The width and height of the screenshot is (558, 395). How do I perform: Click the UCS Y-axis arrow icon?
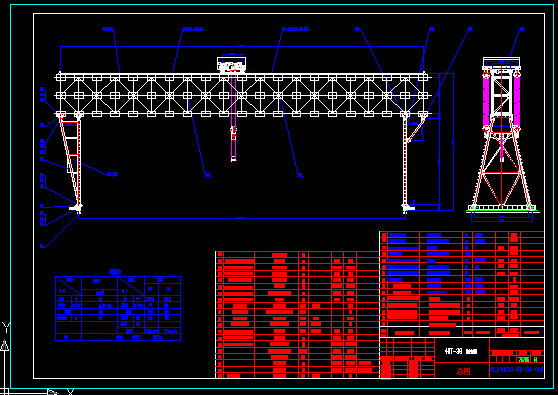coord(5,345)
